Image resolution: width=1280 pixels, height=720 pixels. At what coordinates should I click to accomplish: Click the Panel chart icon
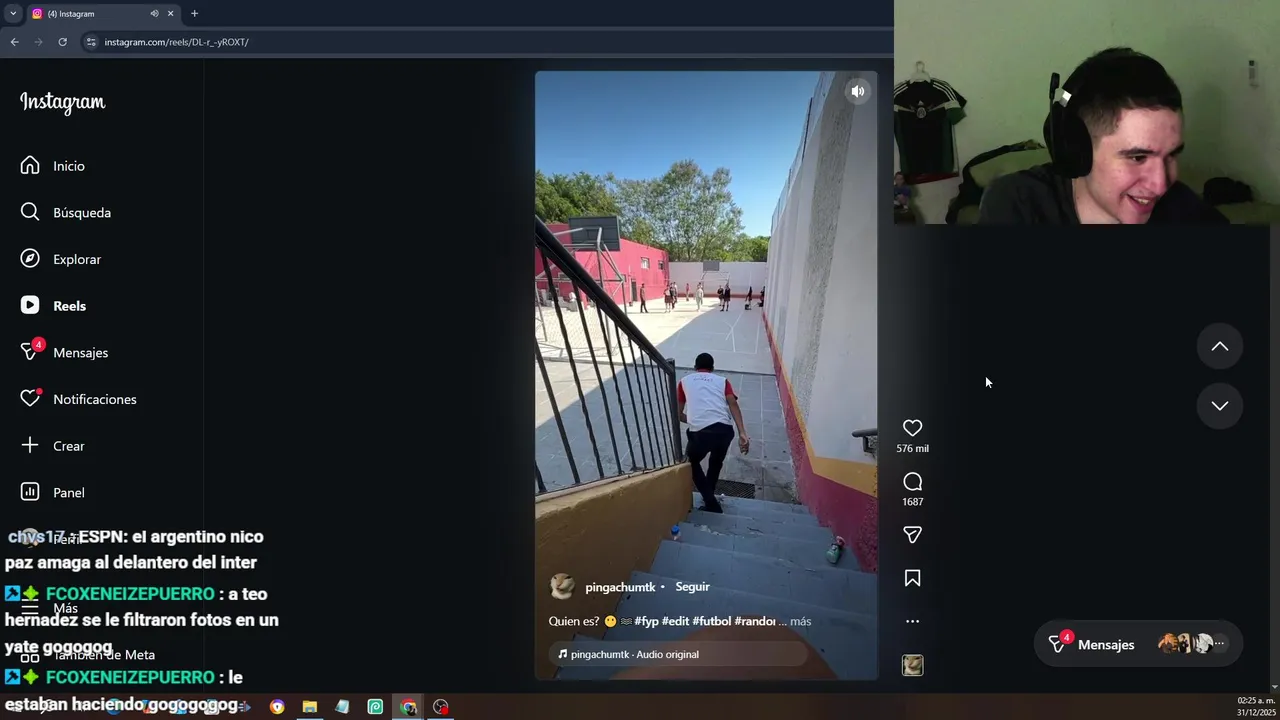[30, 492]
